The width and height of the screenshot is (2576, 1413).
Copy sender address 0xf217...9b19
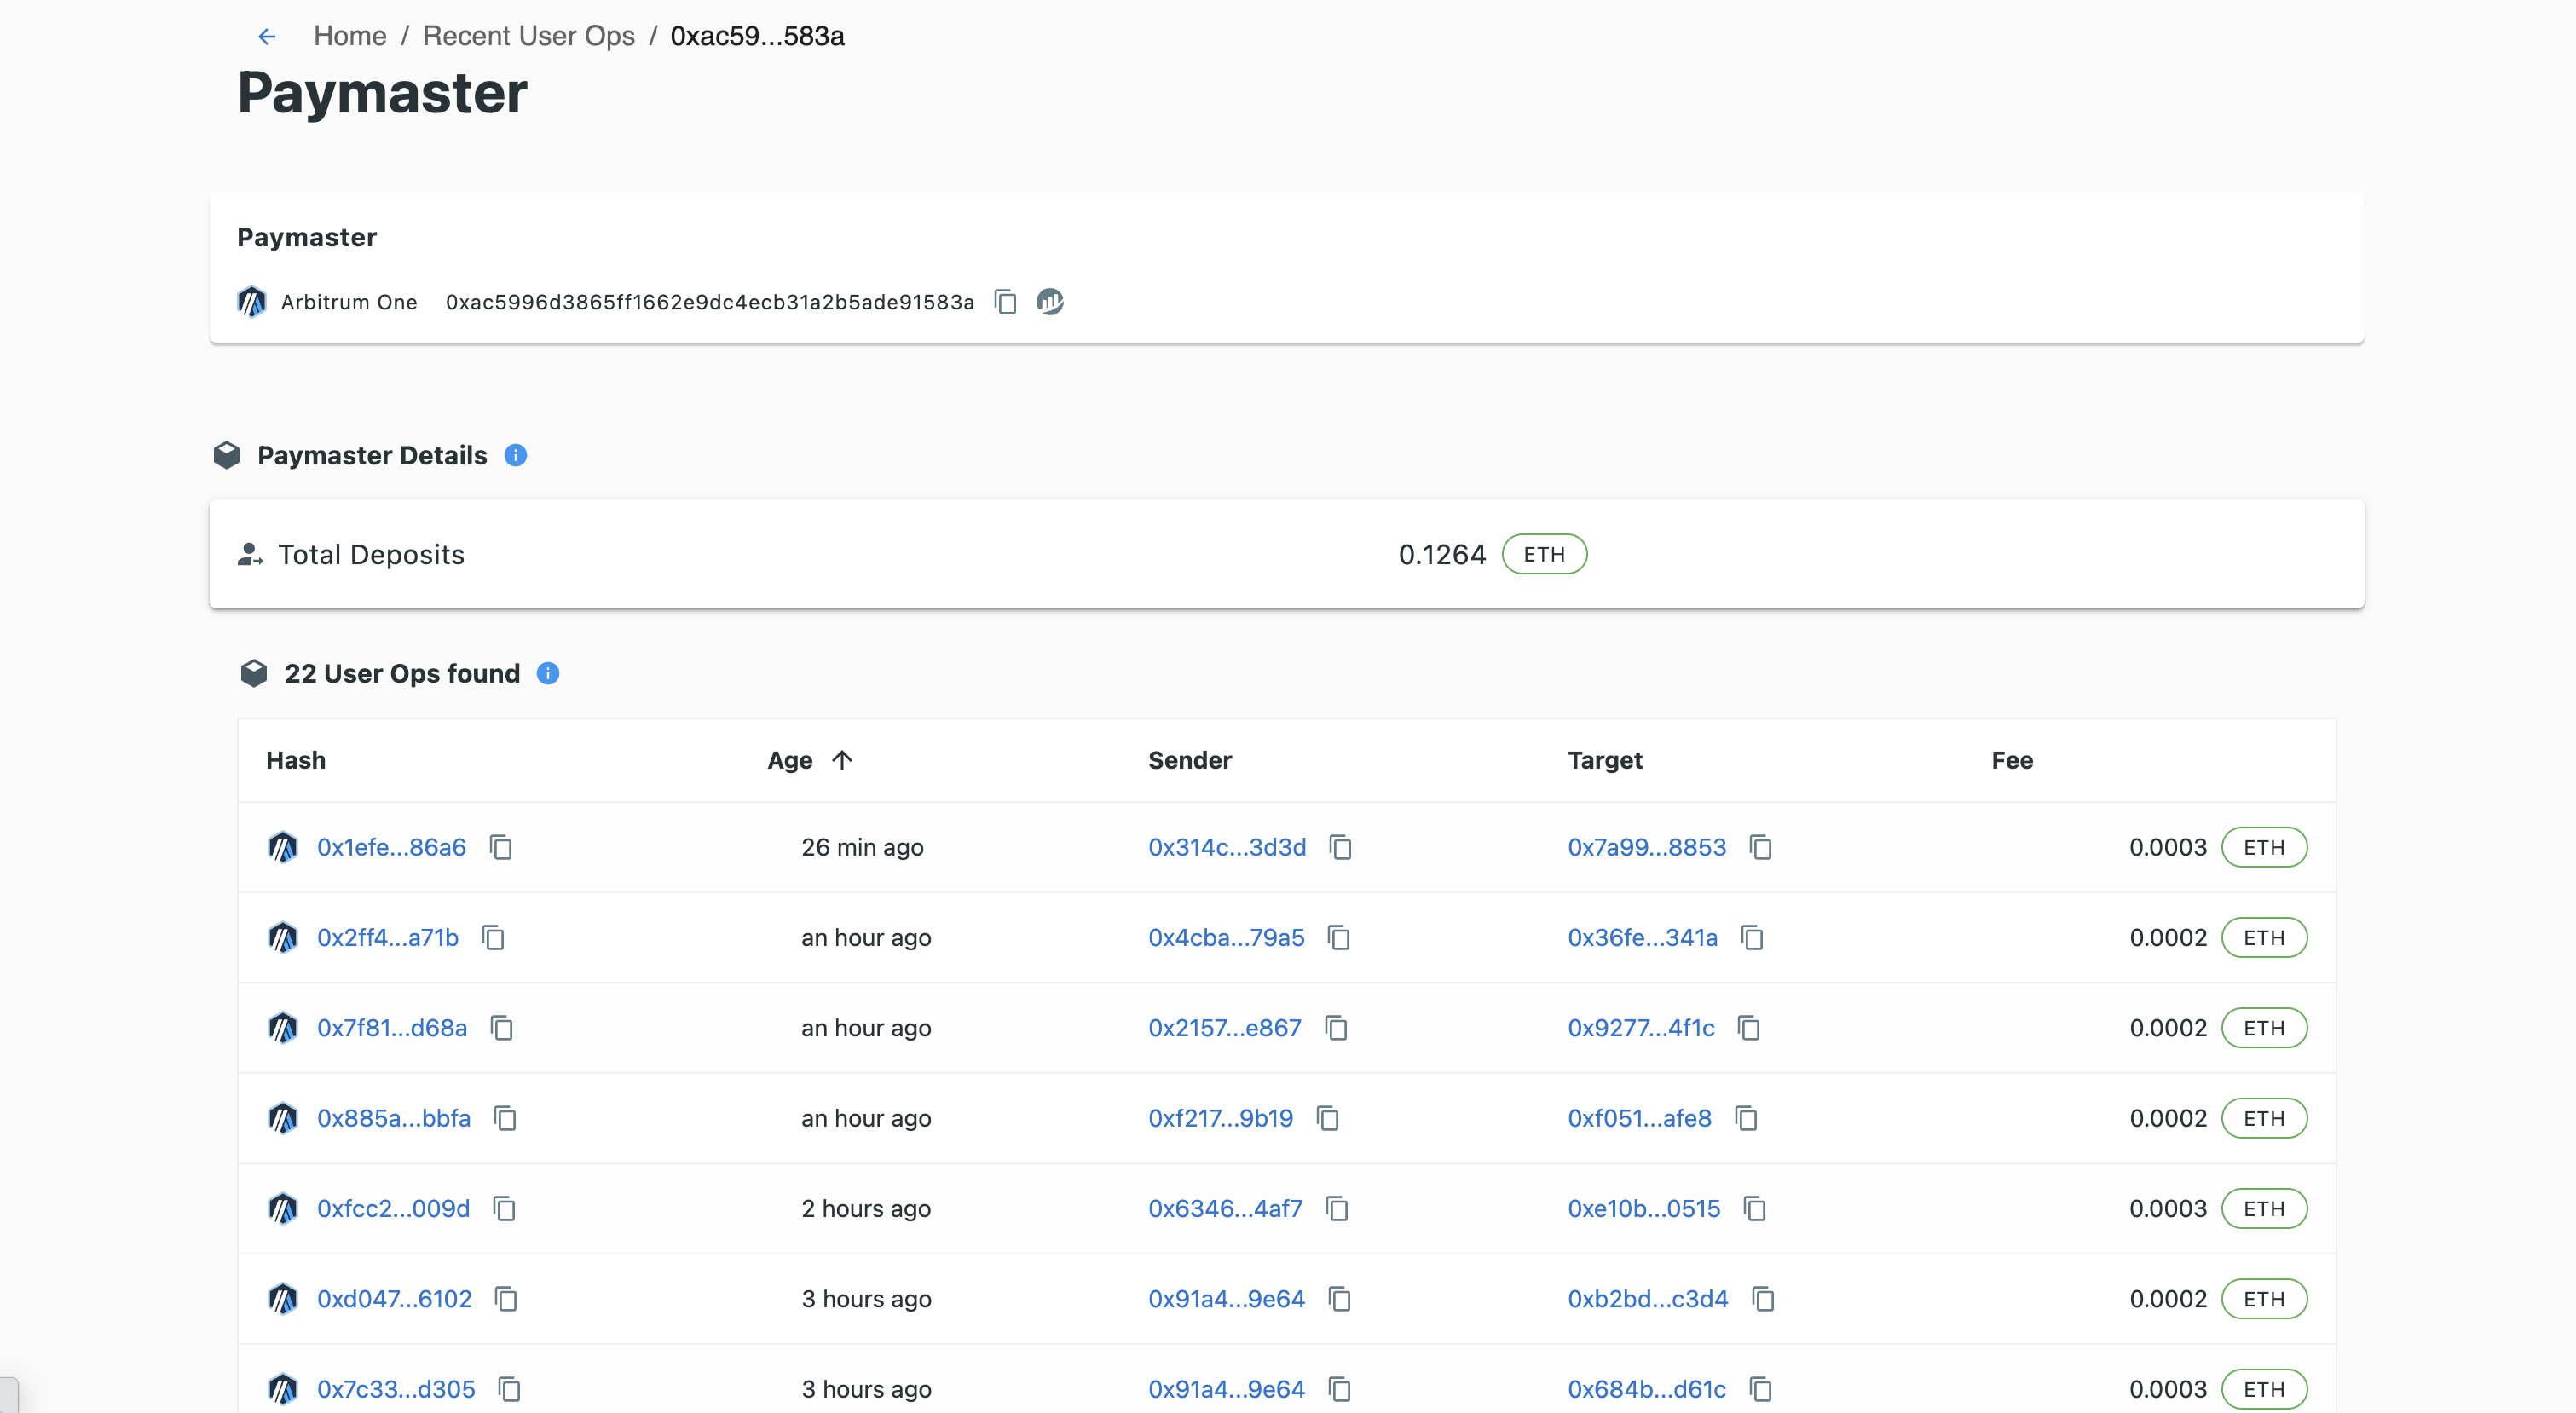1328,1119
